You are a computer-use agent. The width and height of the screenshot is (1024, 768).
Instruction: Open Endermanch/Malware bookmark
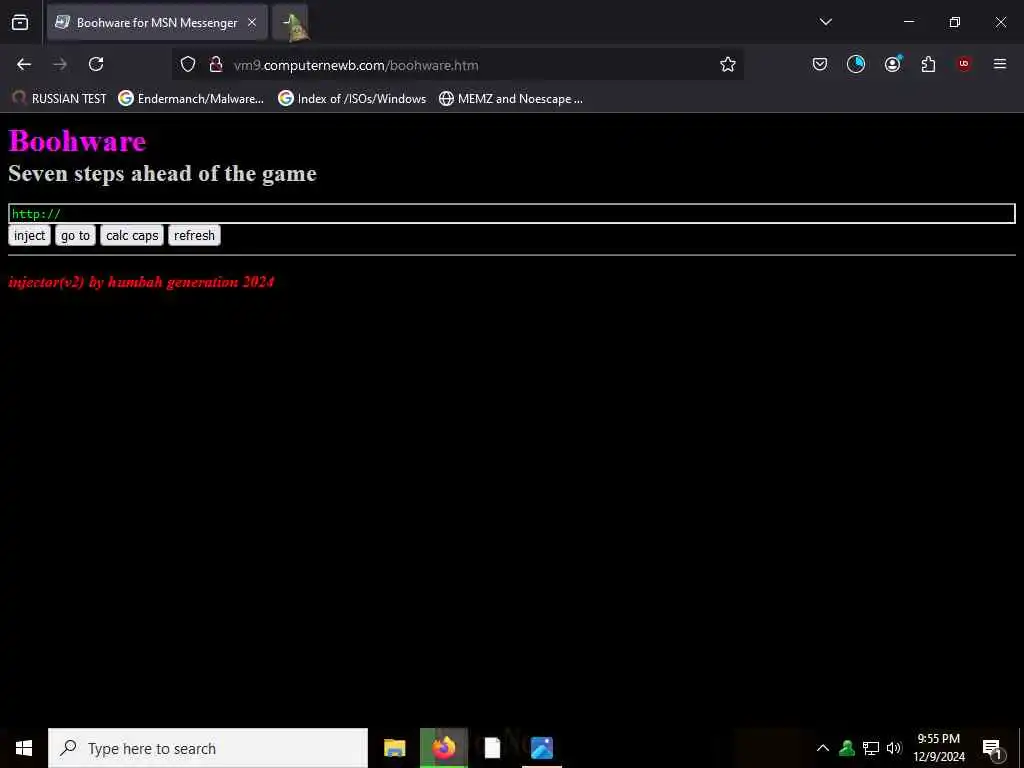[191, 99]
